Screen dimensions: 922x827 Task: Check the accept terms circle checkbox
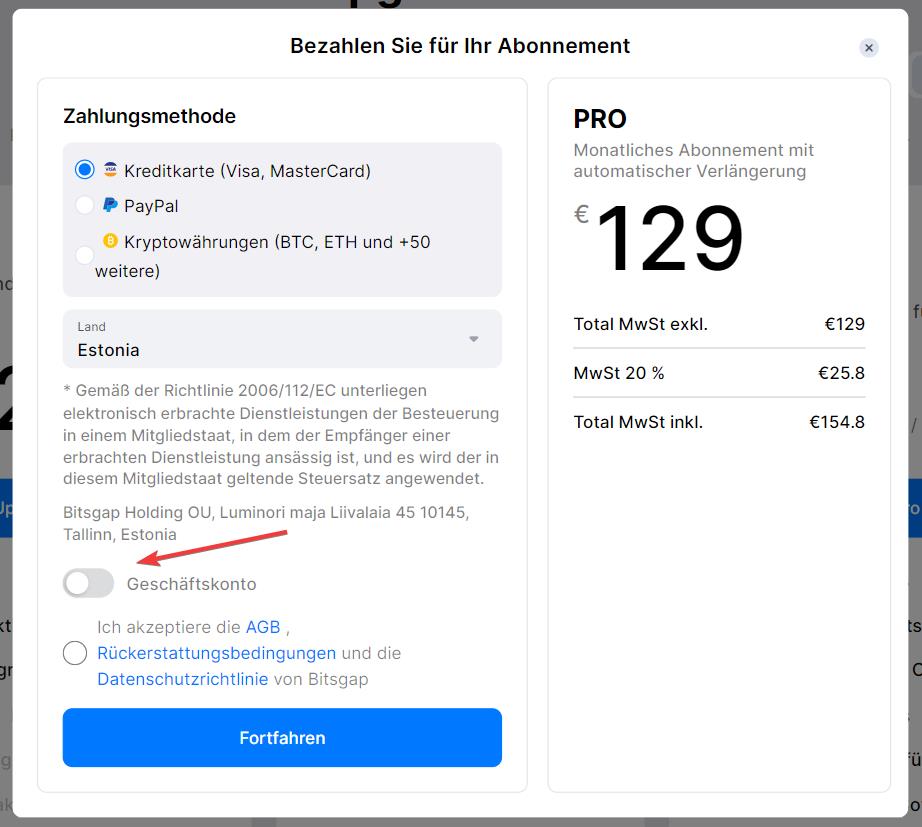pyautogui.click(x=75, y=653)
